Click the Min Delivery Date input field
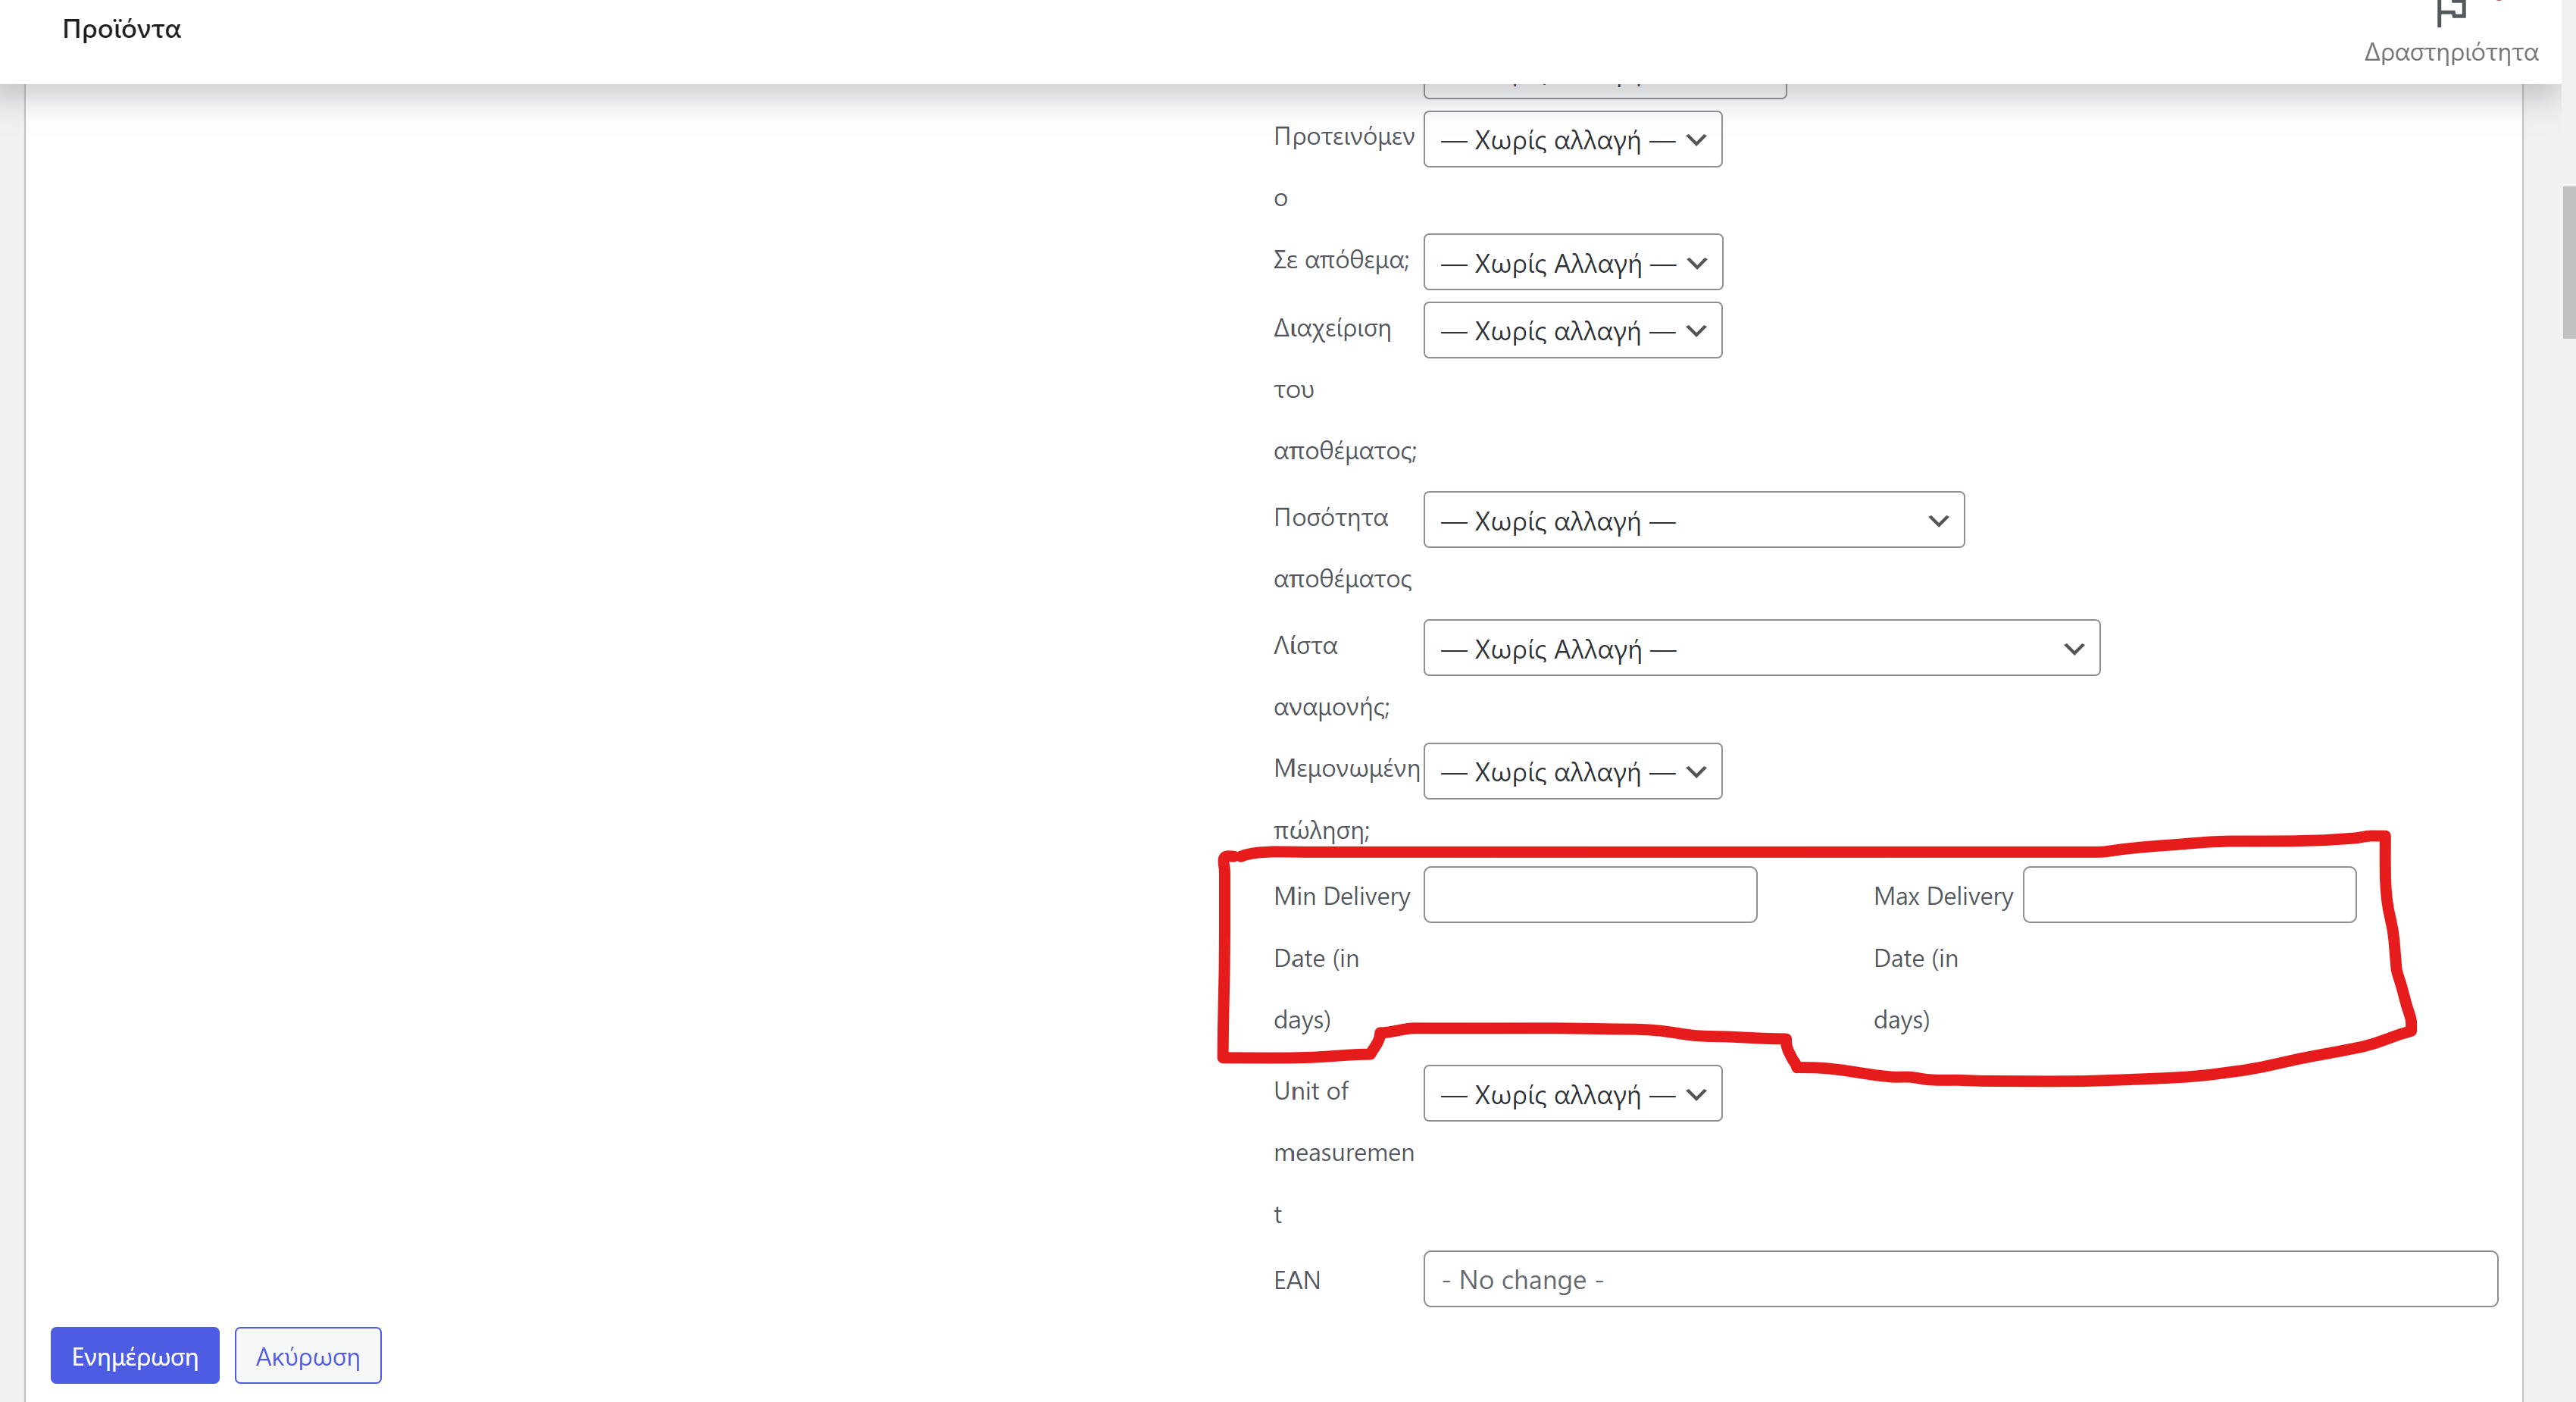 pyautogui.click(x=1589, y=895)
